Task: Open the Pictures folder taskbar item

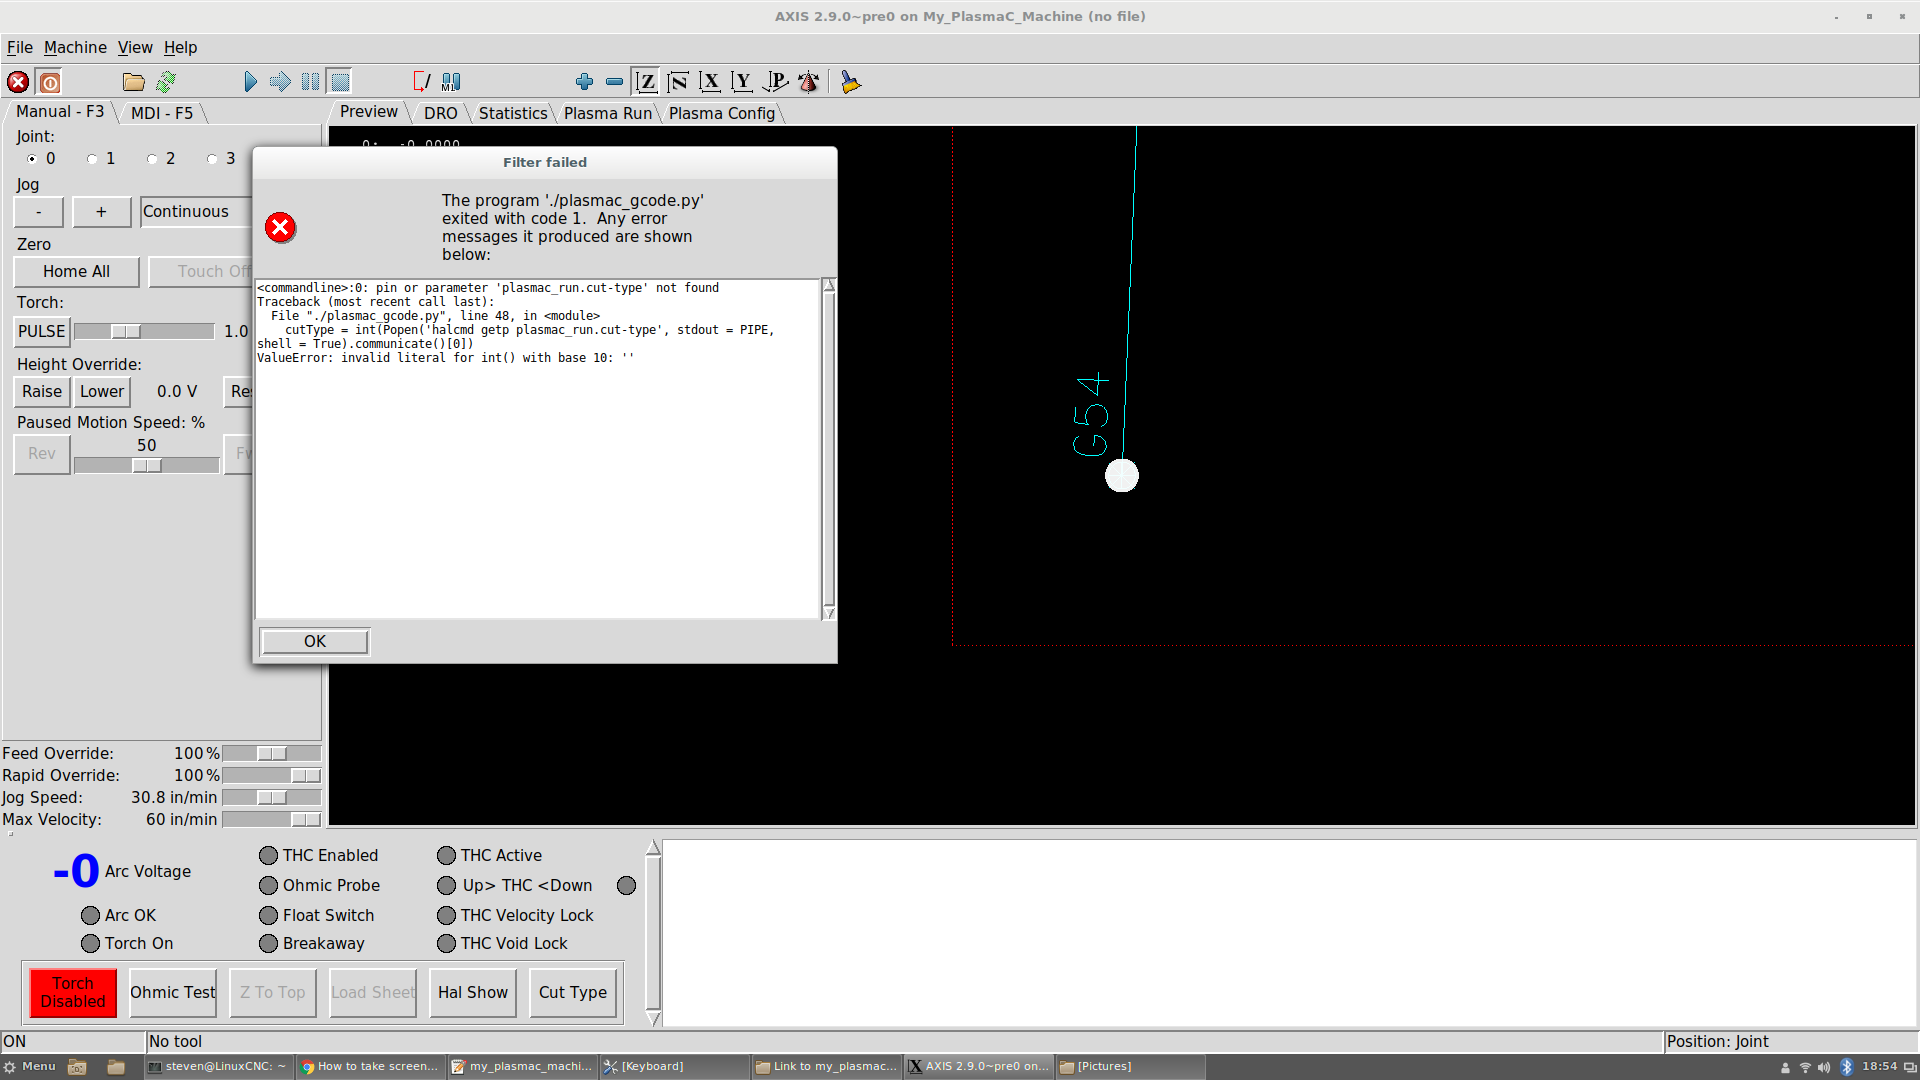Action: coord(1130,1067)
